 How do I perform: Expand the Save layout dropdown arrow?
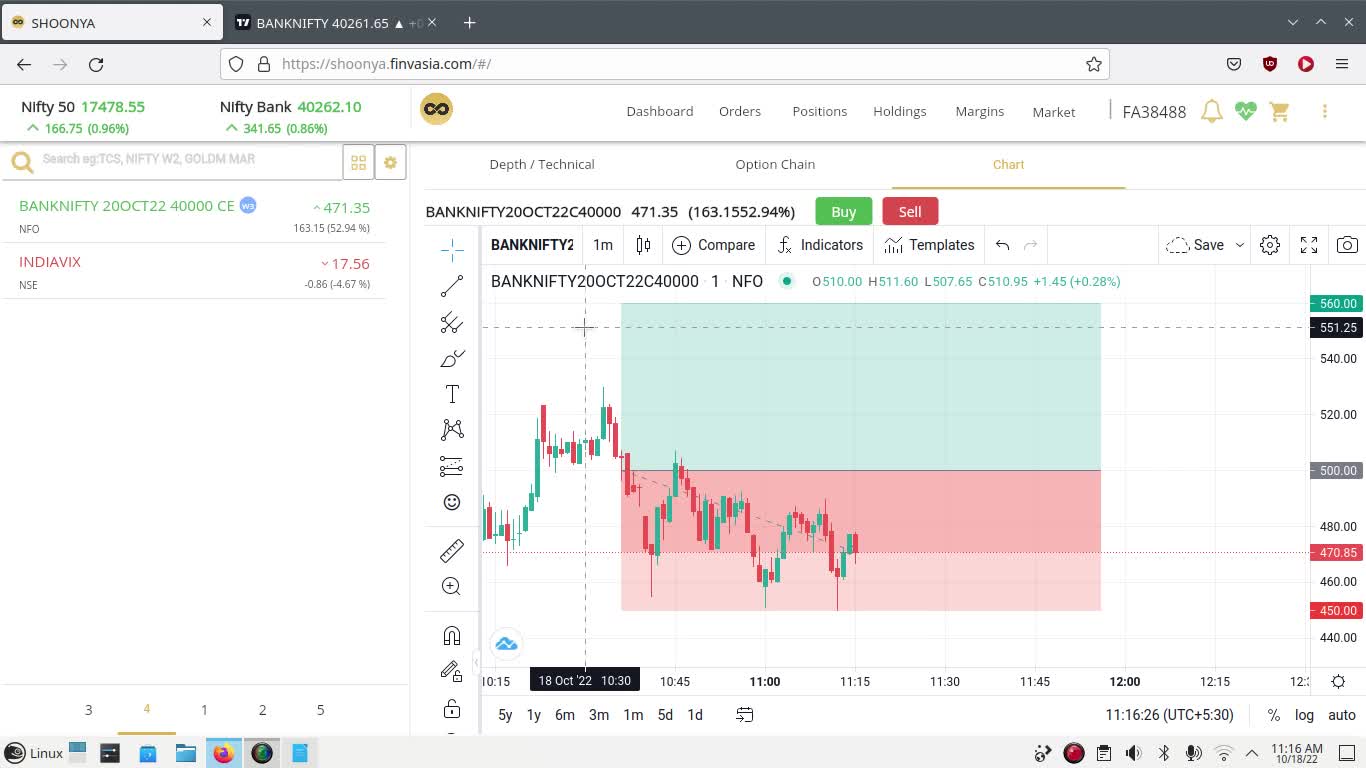pos(1239,245)
